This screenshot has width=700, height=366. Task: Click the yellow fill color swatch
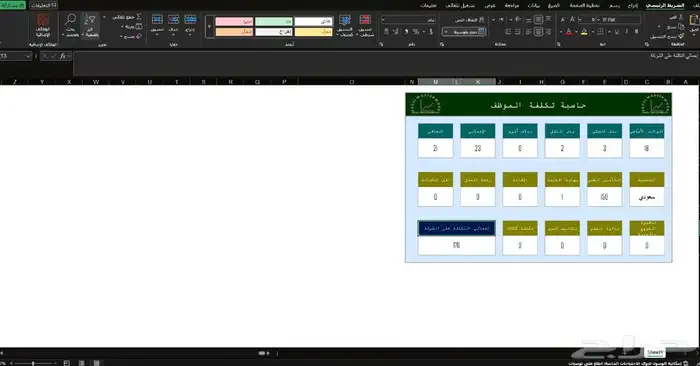coord(584,32)
